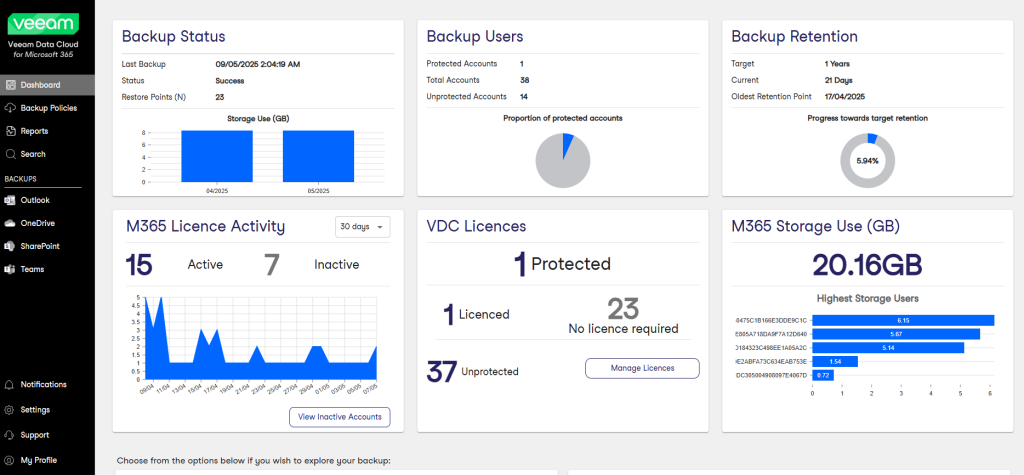Screen dimensions: 1024x475
Task: Click the oldest retention point 17/04/2025
Action: [845, 97]
